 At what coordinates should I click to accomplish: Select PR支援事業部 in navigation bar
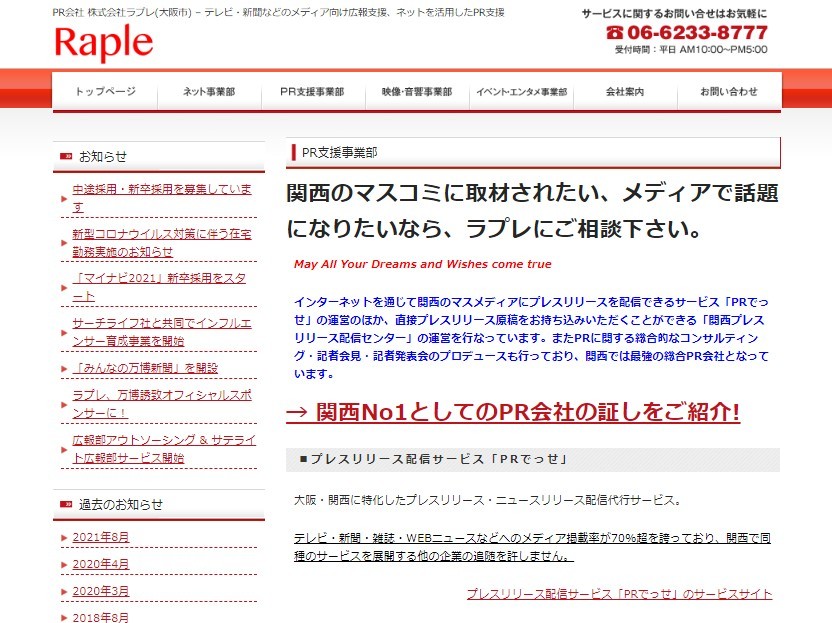click(x=311, y=92)
